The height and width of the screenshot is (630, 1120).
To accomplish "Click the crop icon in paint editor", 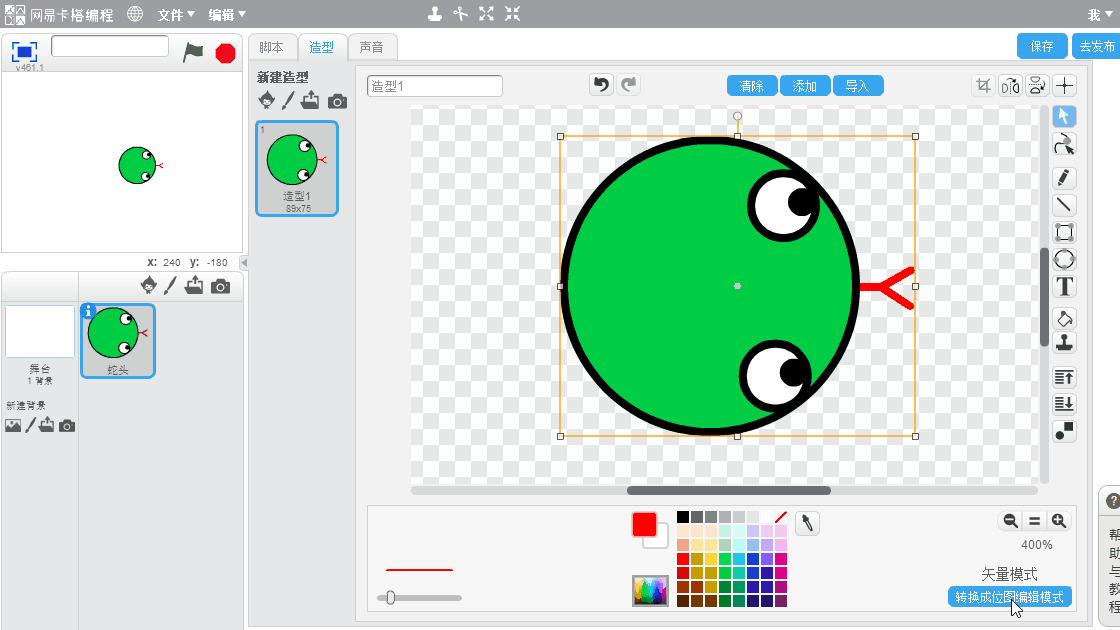I will coord(984,86).
